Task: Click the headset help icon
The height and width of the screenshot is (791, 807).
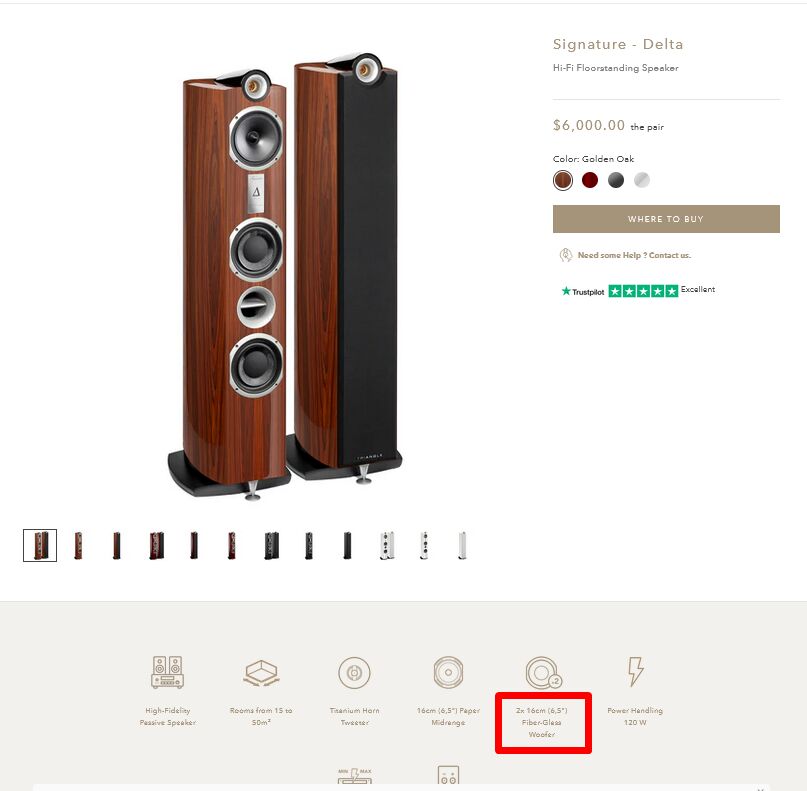Action: pyautogui.click(x=566, y=255)
